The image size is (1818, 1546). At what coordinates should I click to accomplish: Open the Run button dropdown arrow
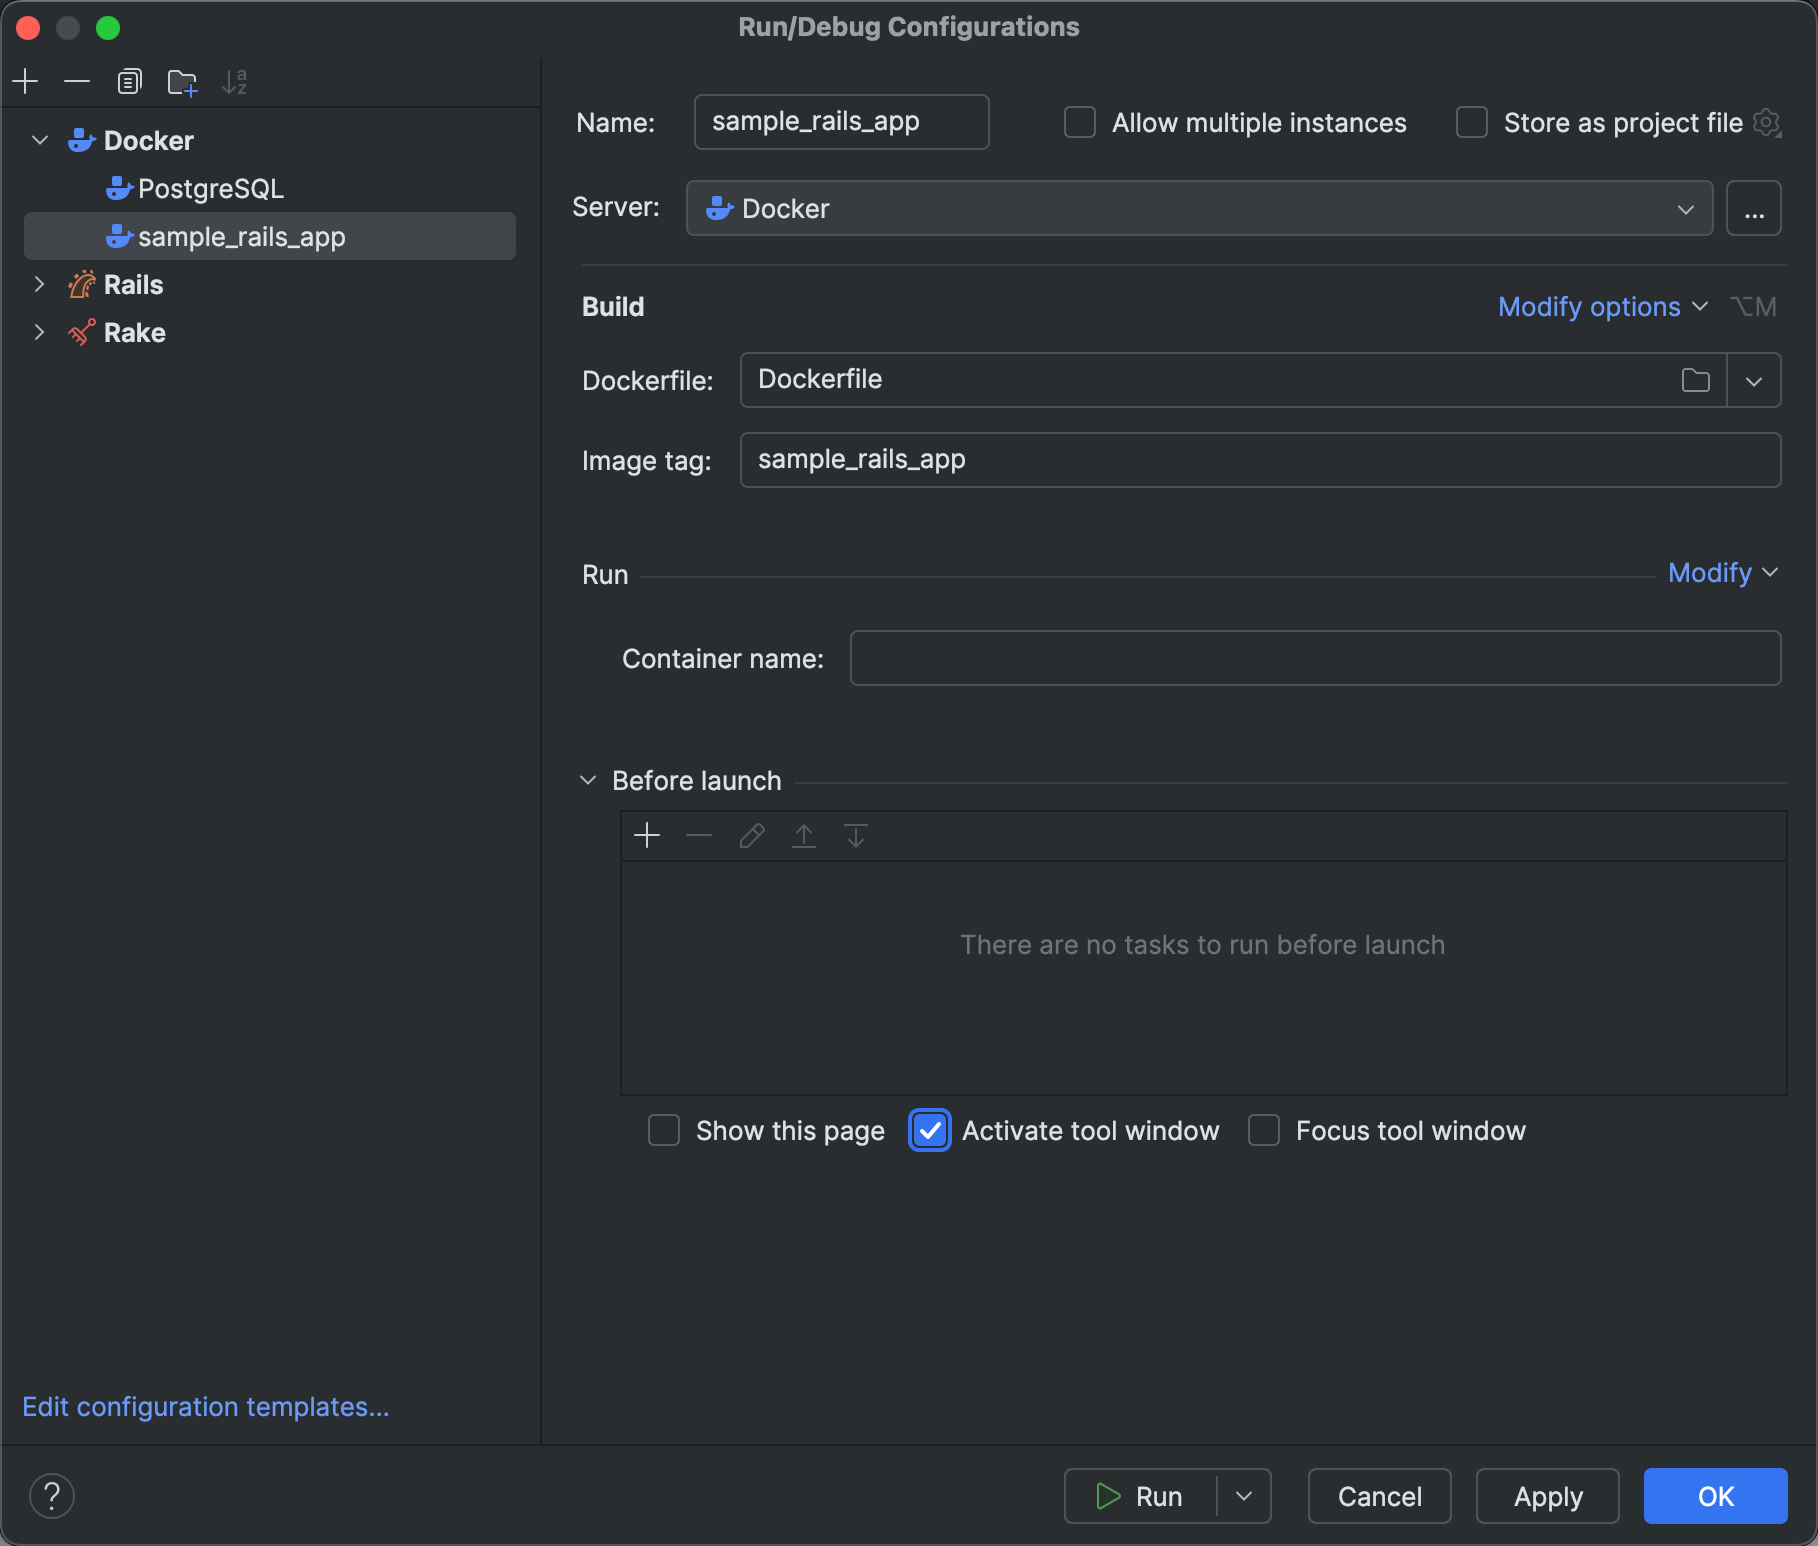pos(1244,1496)
